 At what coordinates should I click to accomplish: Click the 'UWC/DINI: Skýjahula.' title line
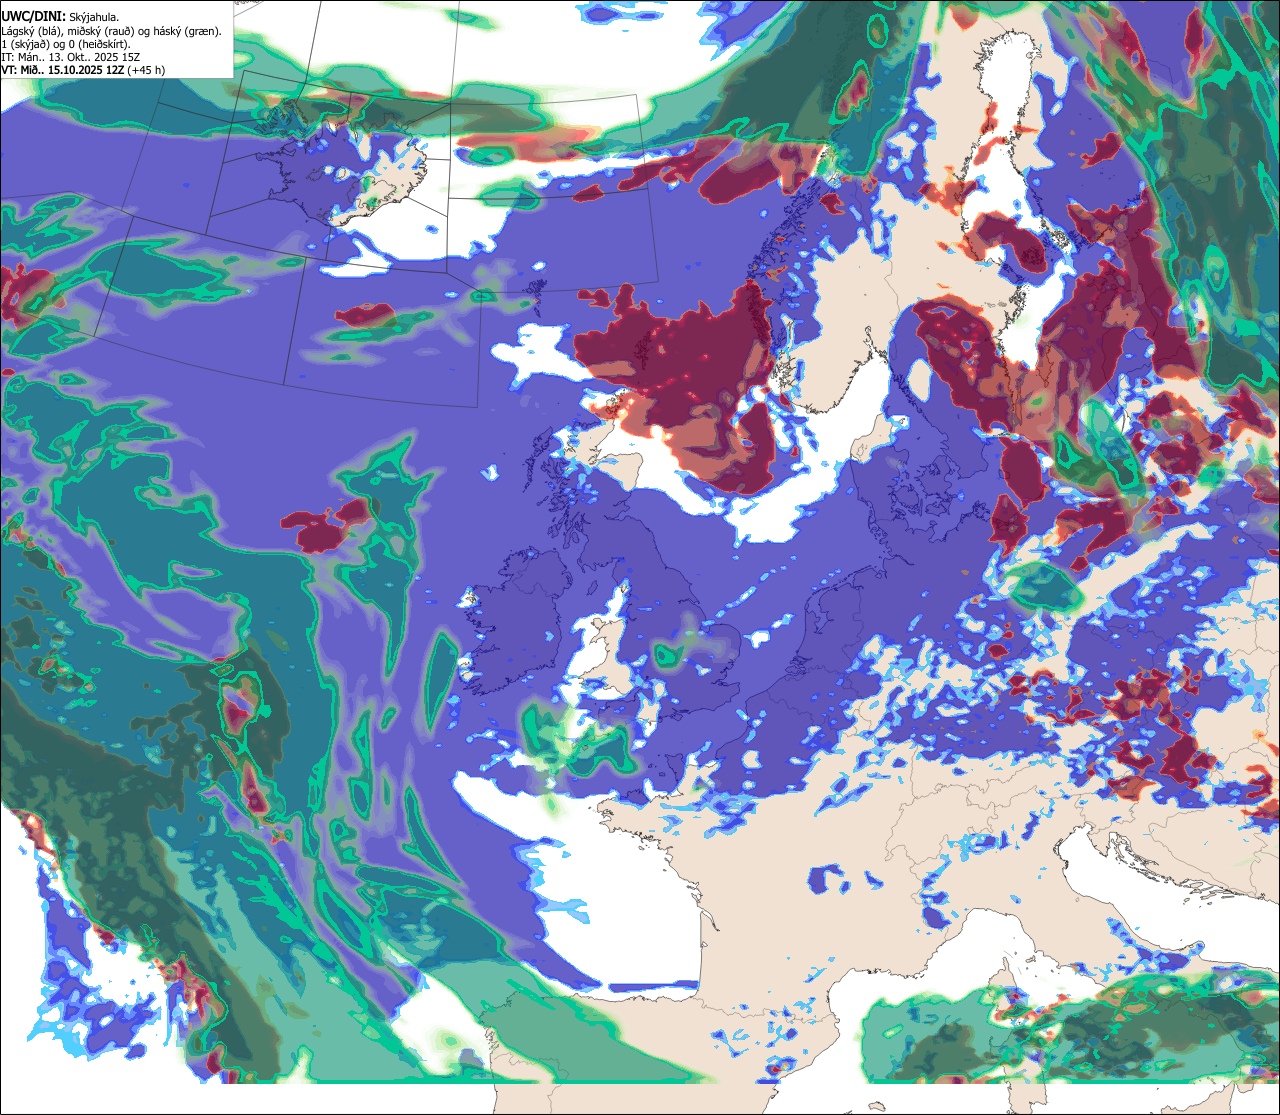[61, 17]
